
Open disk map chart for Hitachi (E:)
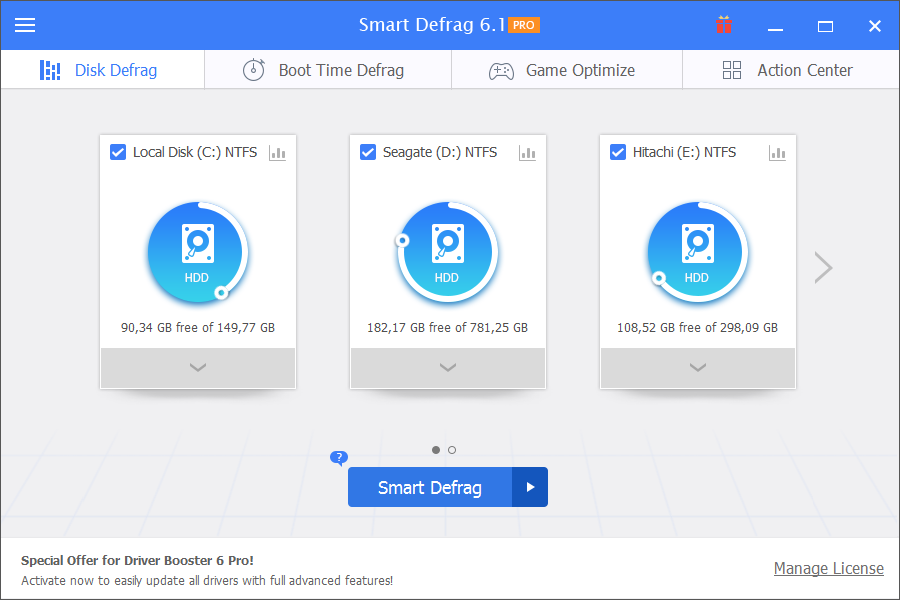[x=777, y=153]
